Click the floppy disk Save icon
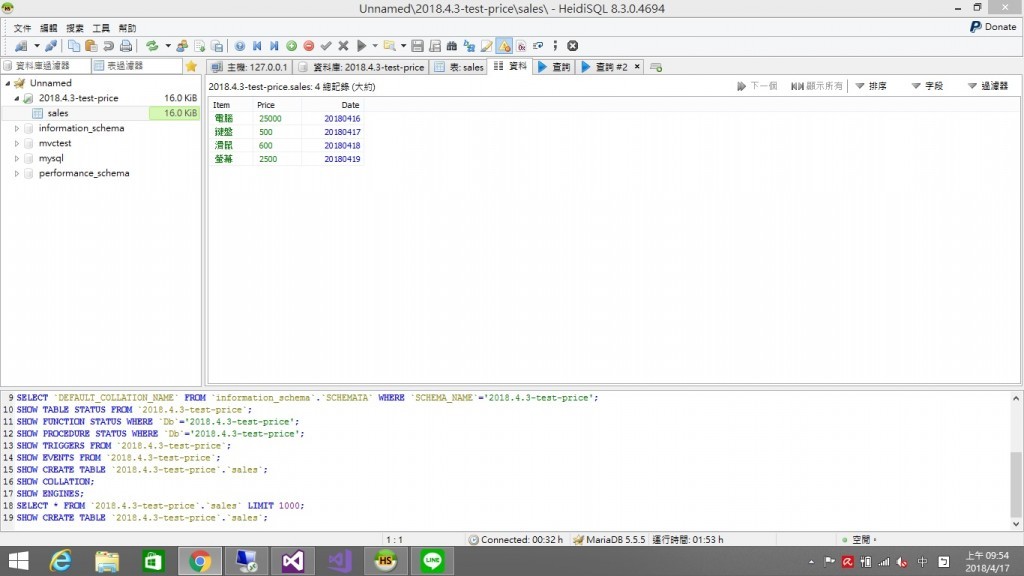The height and width of the screenshot is (576, 1024). (x=417, y=46)
